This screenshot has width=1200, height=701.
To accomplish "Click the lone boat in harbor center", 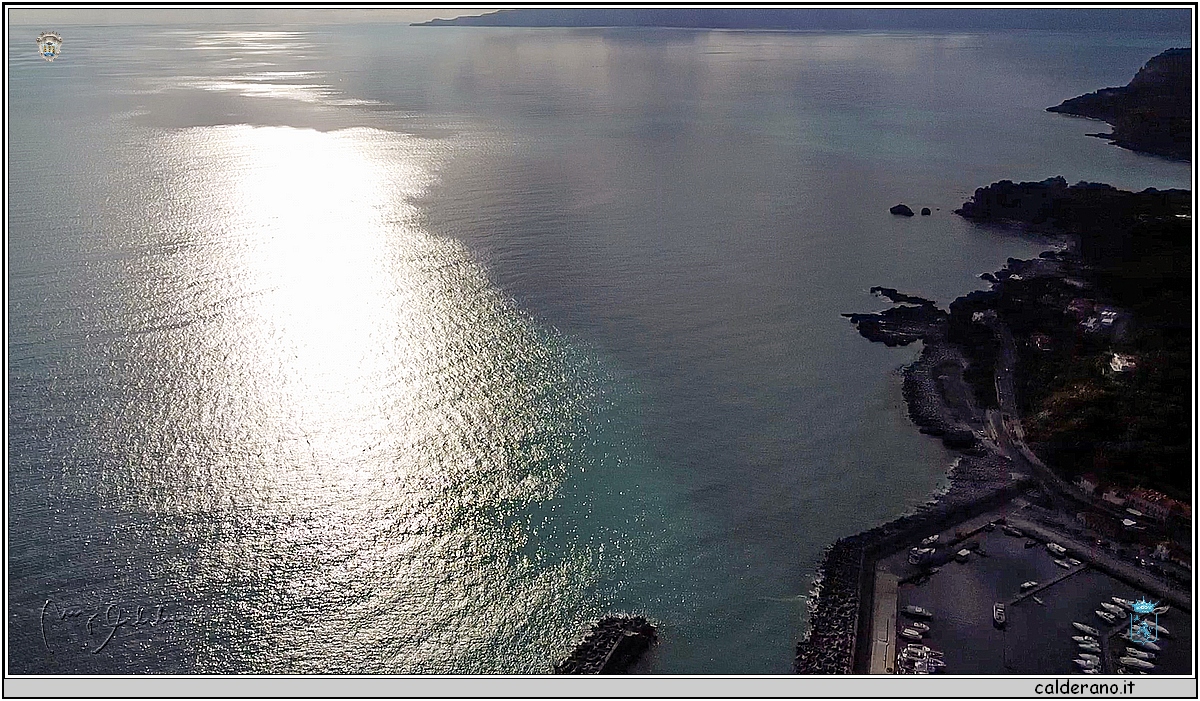I will pos(999,614).
